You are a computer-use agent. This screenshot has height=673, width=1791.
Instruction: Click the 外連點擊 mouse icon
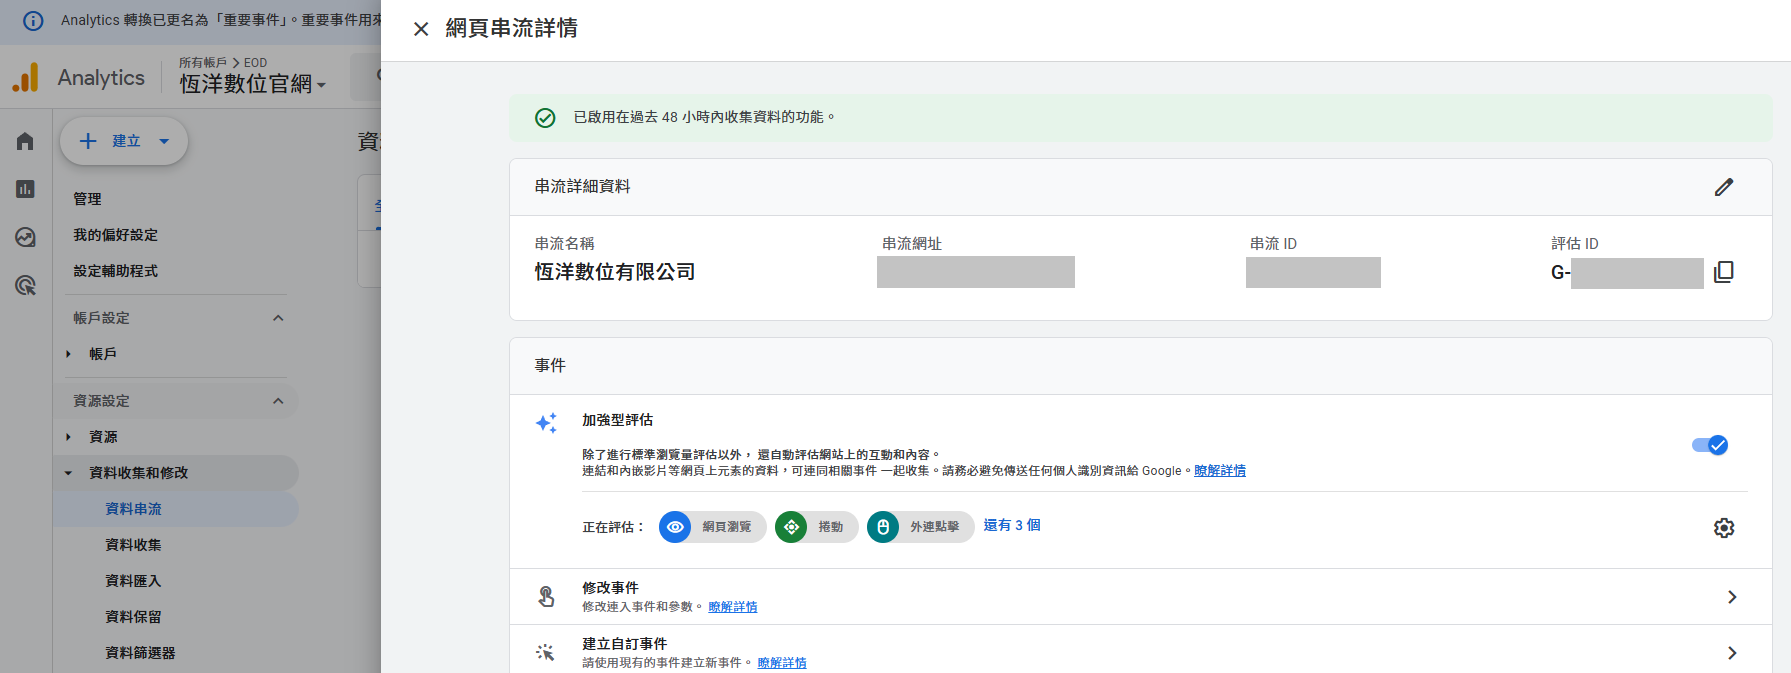tap(883, 527)
